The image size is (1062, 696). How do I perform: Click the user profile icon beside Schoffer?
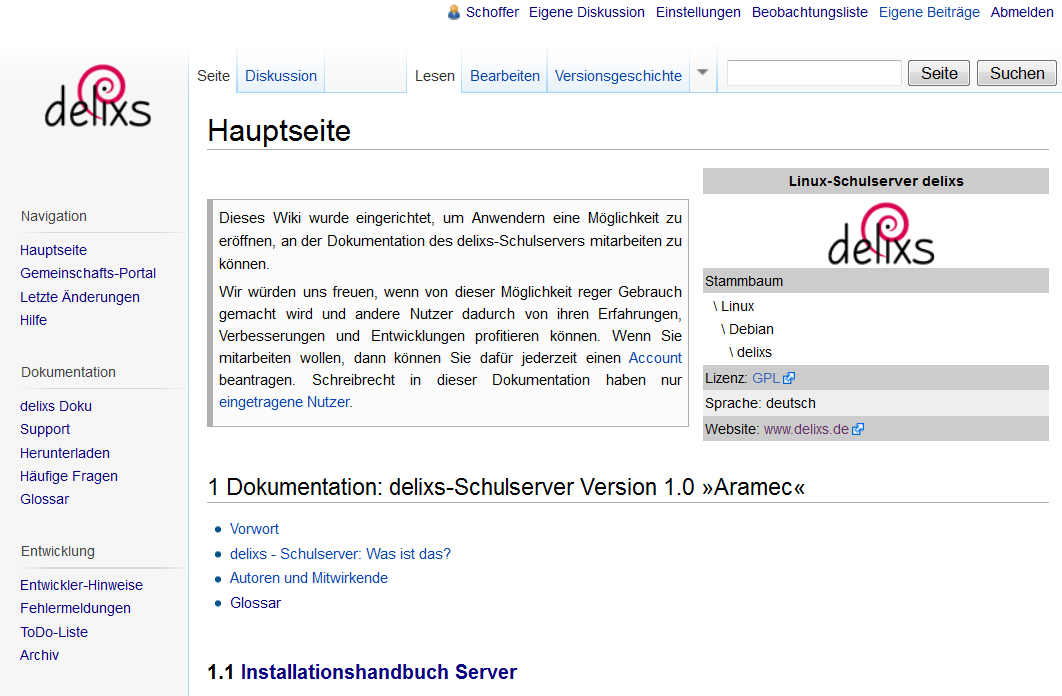(453, 12)
